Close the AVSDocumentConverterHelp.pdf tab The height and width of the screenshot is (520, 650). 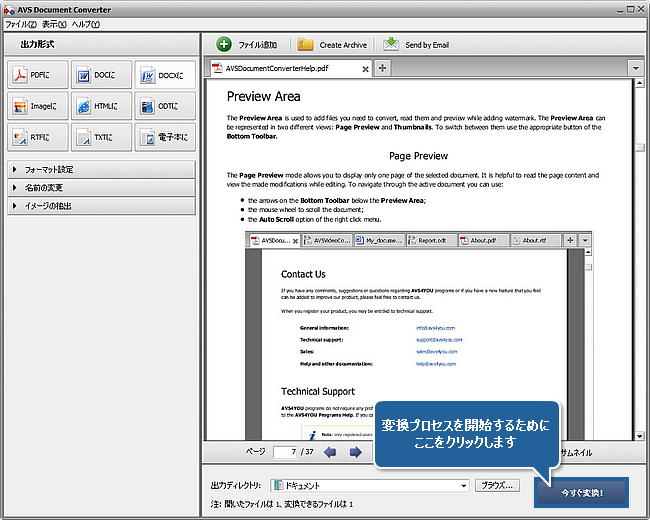coord(365,69)
